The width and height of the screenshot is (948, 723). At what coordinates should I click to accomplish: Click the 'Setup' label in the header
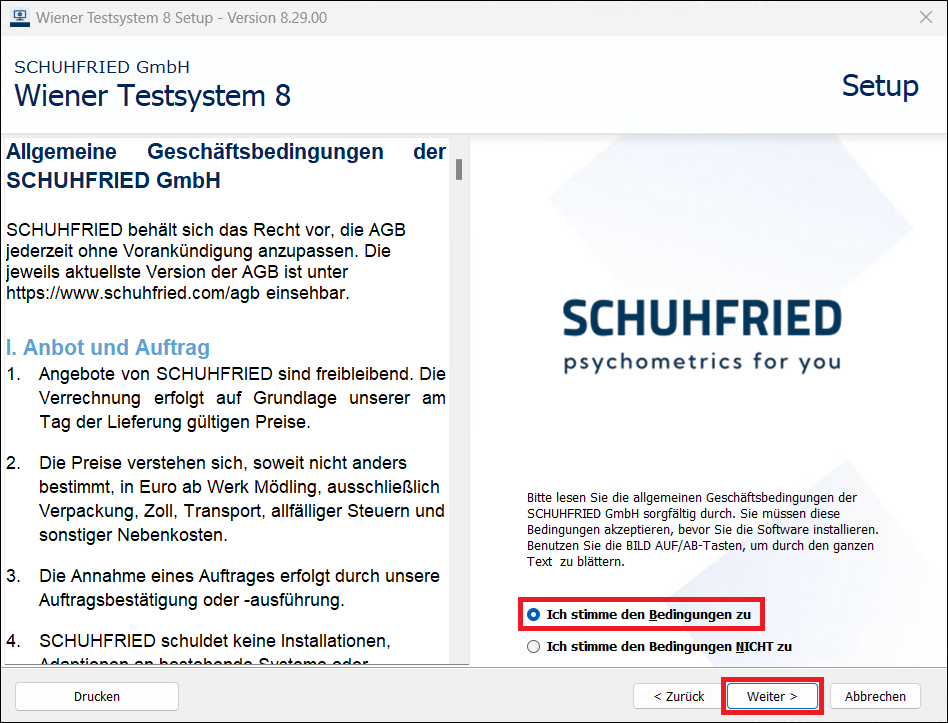880,87
